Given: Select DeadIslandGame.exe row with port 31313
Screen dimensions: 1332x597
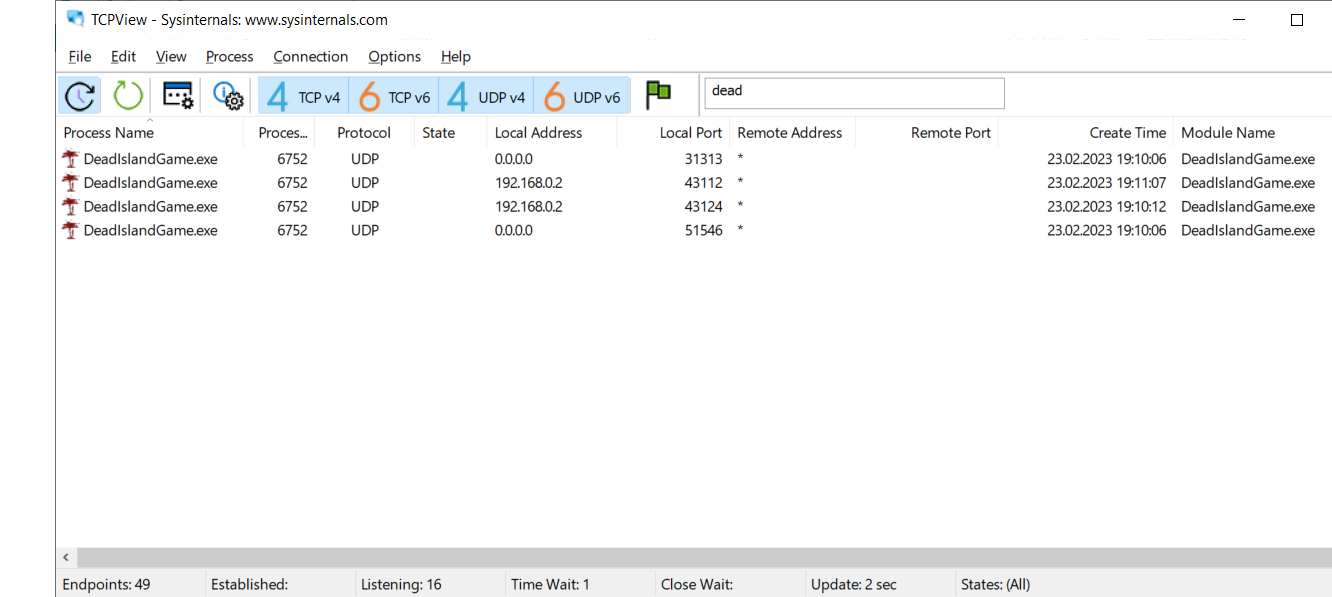Looking at the screenshot, I should click(694, 159).
